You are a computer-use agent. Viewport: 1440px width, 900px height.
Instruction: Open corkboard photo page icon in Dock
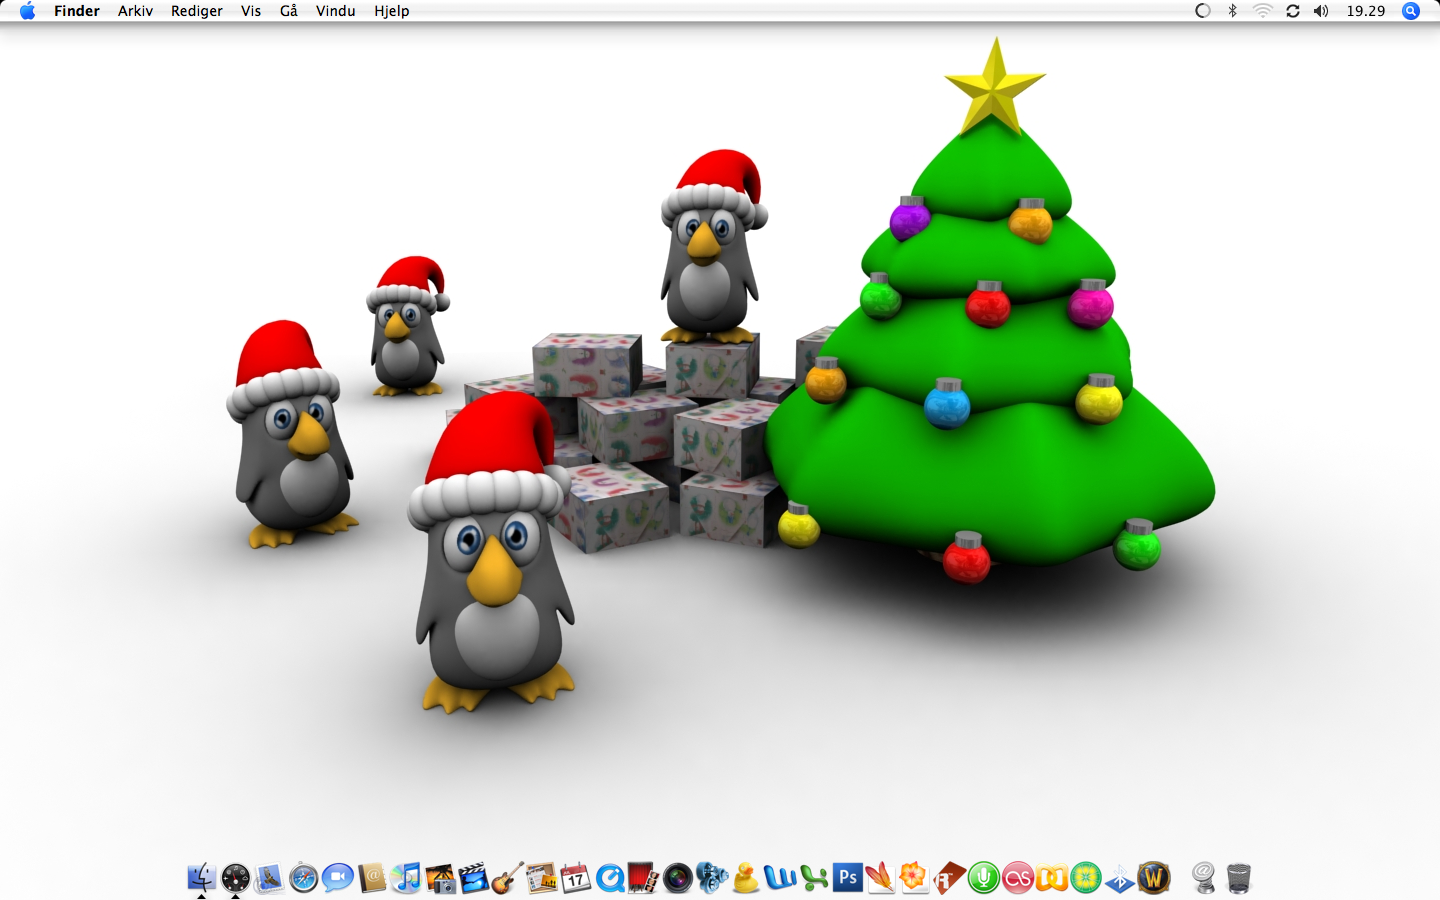541,878
